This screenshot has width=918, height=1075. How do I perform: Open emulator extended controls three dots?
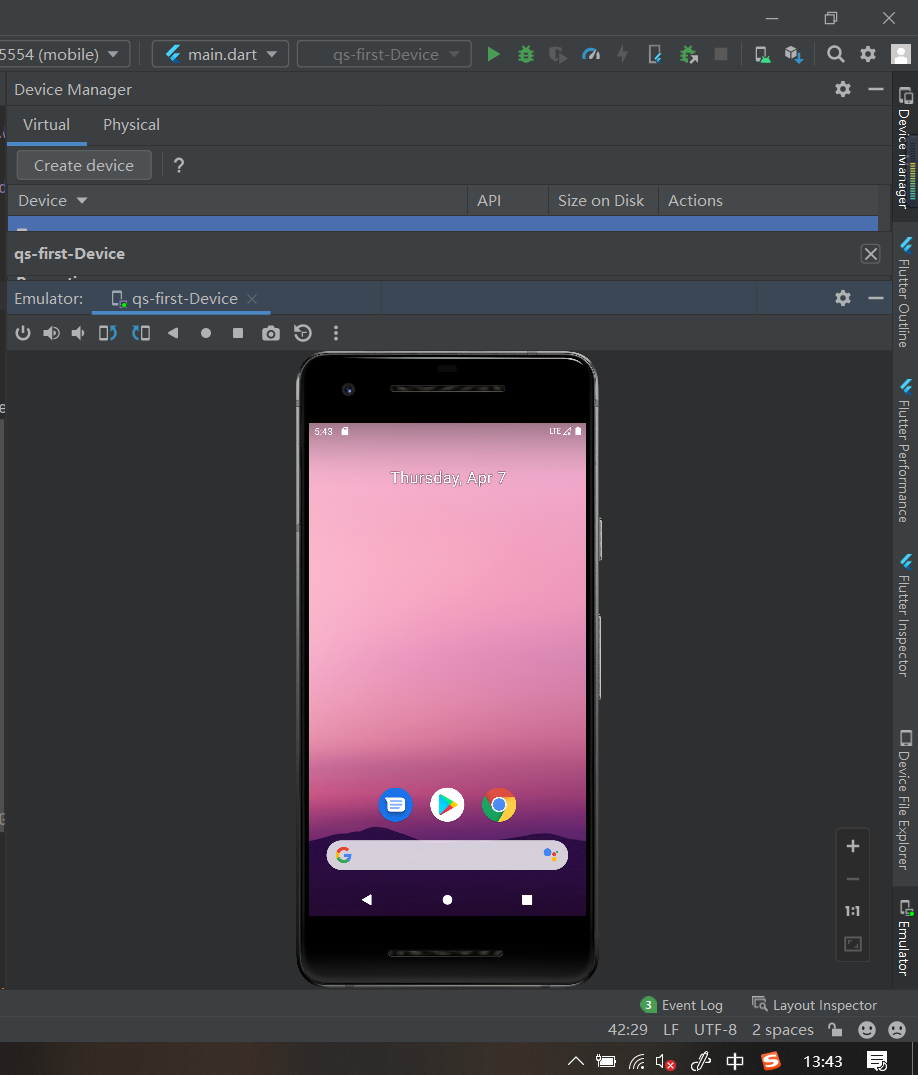336,333
